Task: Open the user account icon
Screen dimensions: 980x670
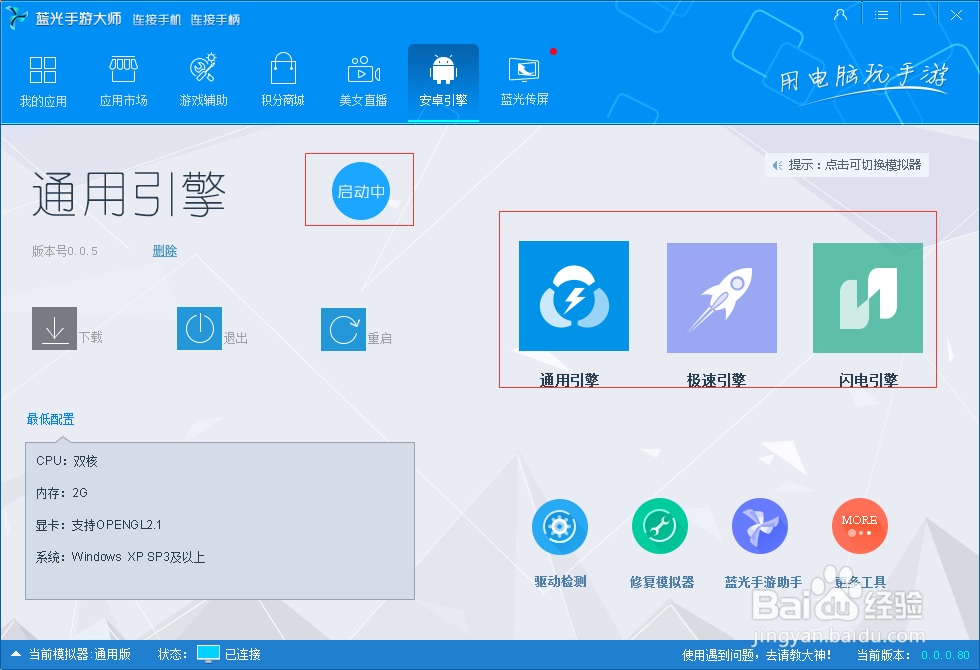Action: [841, 15]
